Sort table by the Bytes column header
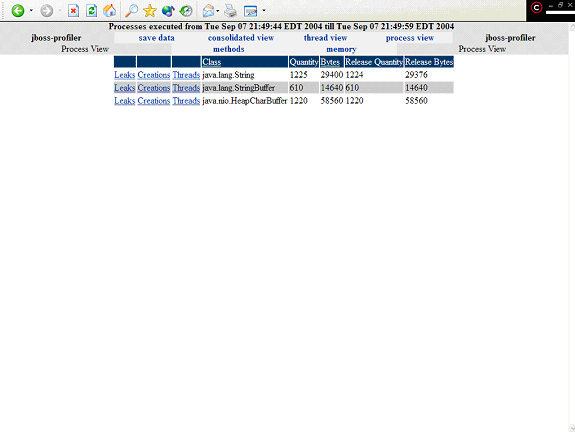 point(330,62)
